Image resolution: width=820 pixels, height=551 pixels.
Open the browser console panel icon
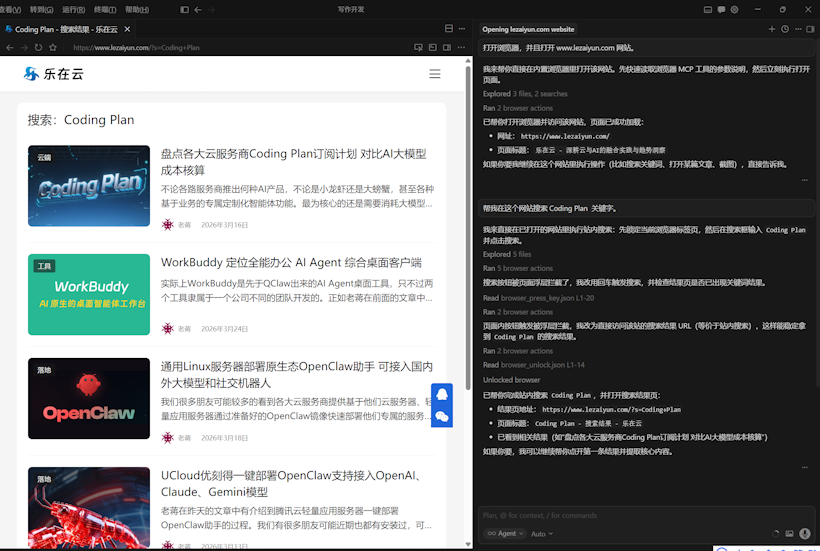point(432,48)
